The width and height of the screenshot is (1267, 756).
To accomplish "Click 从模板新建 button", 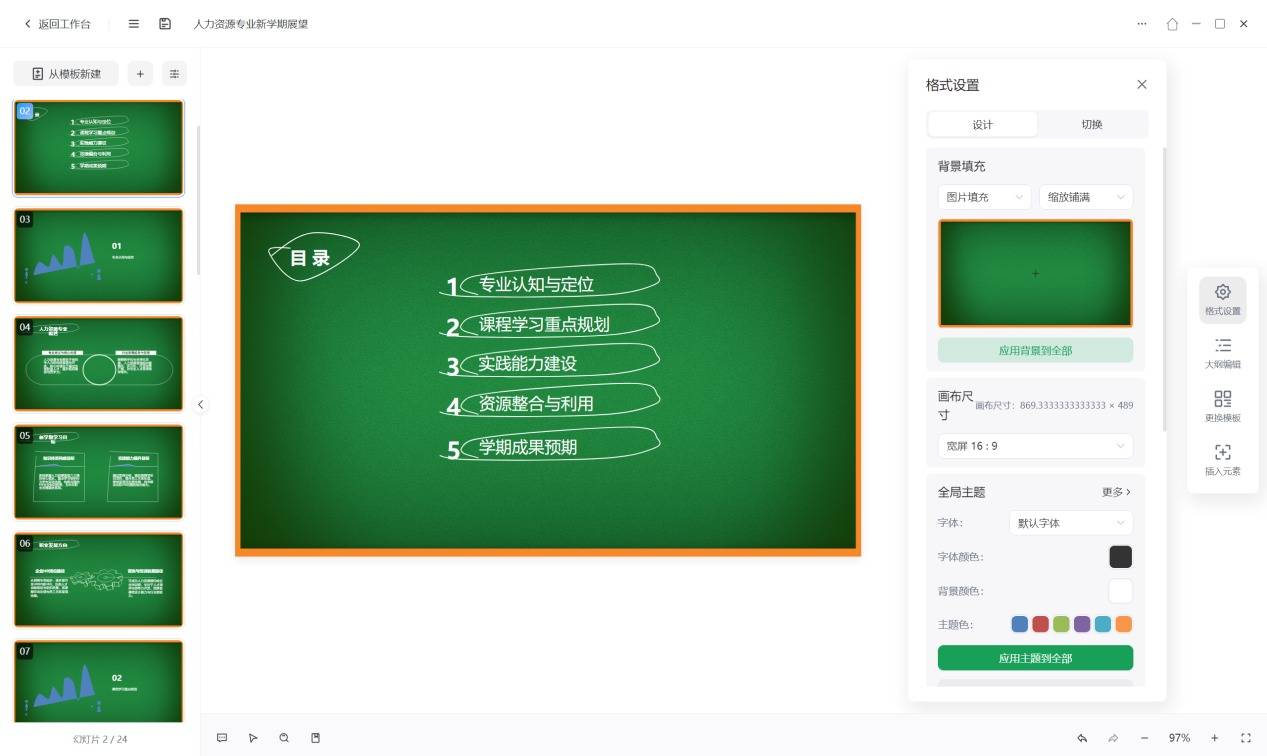I will click(66, 74).
